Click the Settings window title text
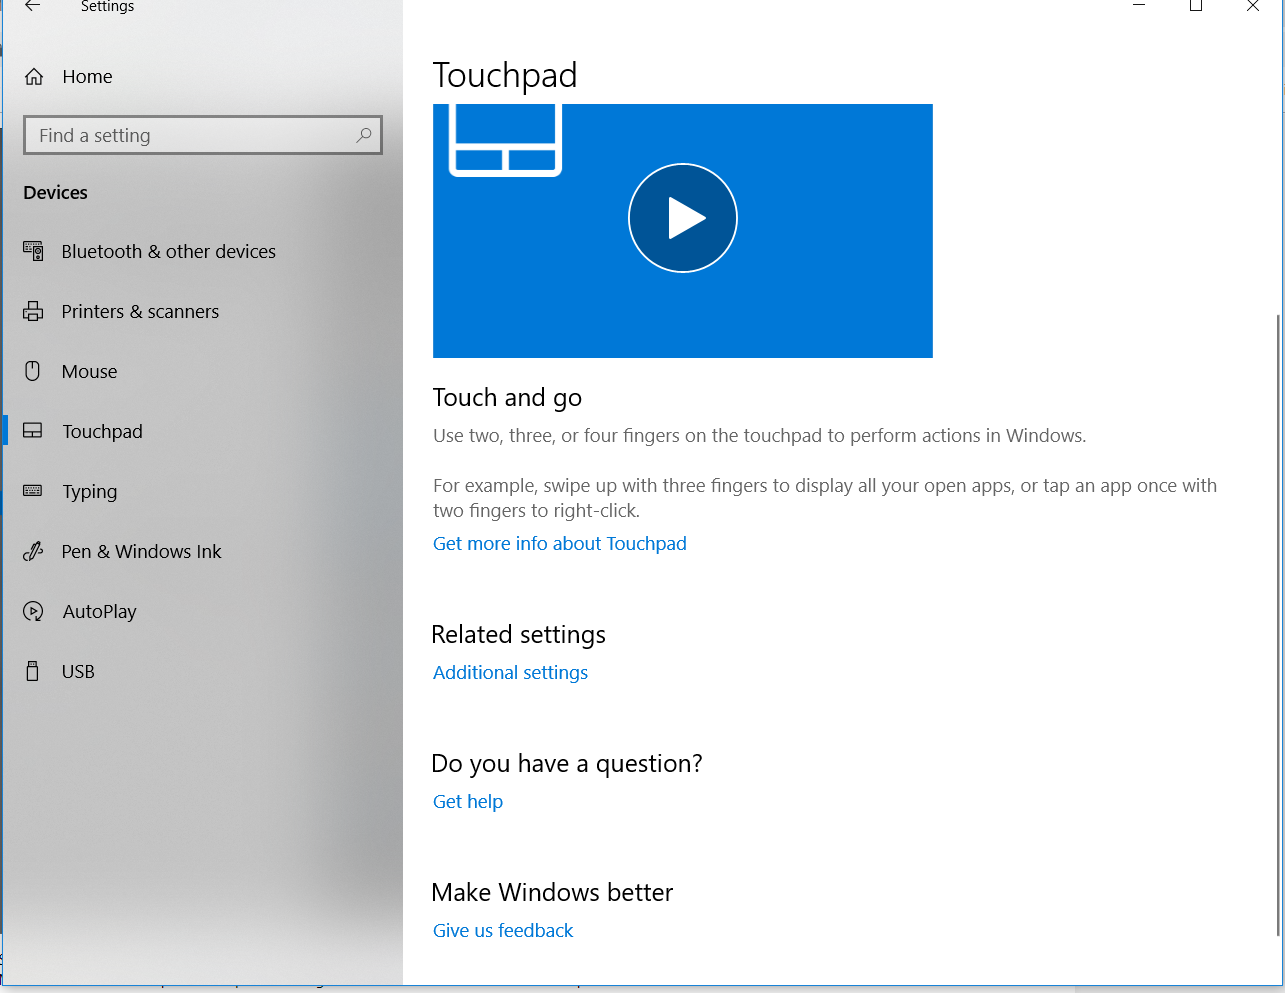 [107, 7]
